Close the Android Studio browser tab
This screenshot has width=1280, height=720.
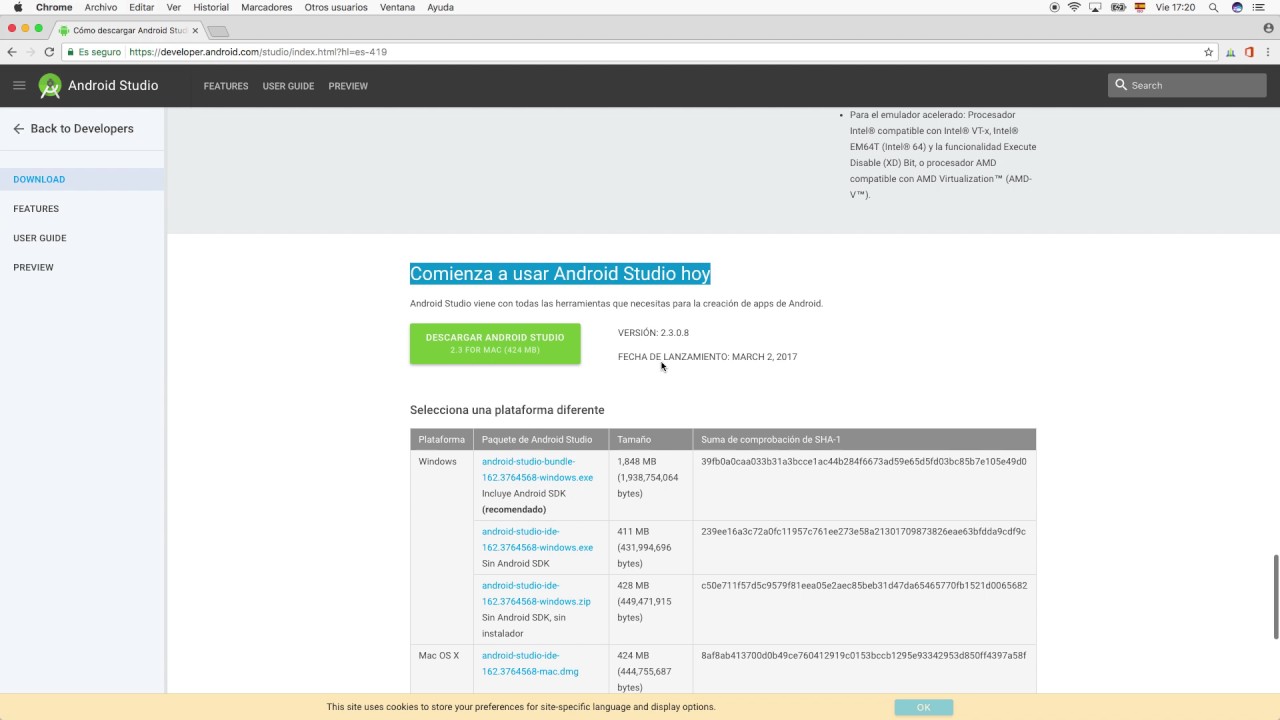(x=197, y=30)
